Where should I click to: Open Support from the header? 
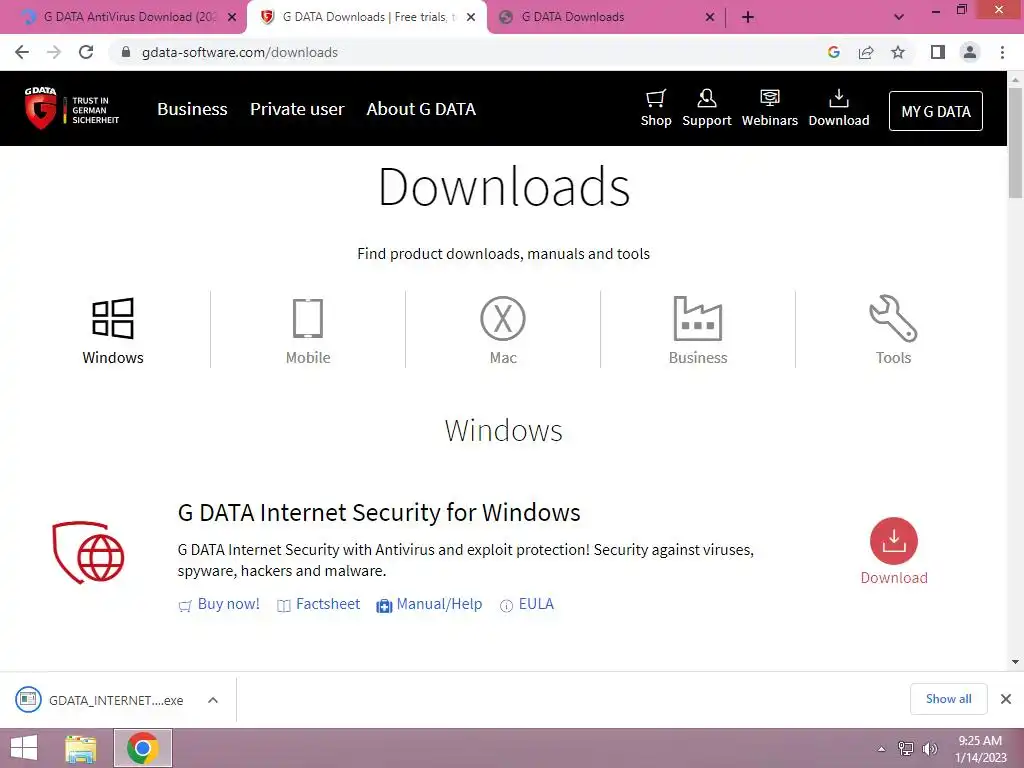[x=707, y=108]
